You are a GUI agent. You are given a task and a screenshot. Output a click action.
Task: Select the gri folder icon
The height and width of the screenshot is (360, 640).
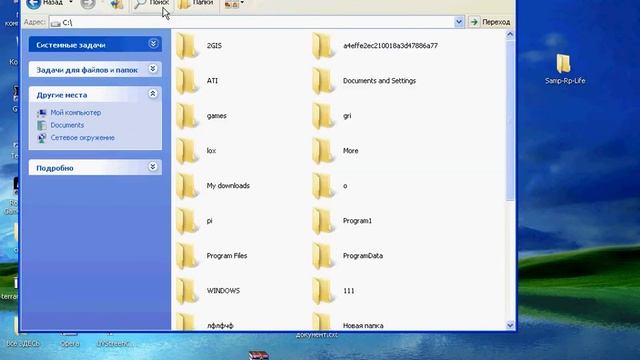(324, 116)
